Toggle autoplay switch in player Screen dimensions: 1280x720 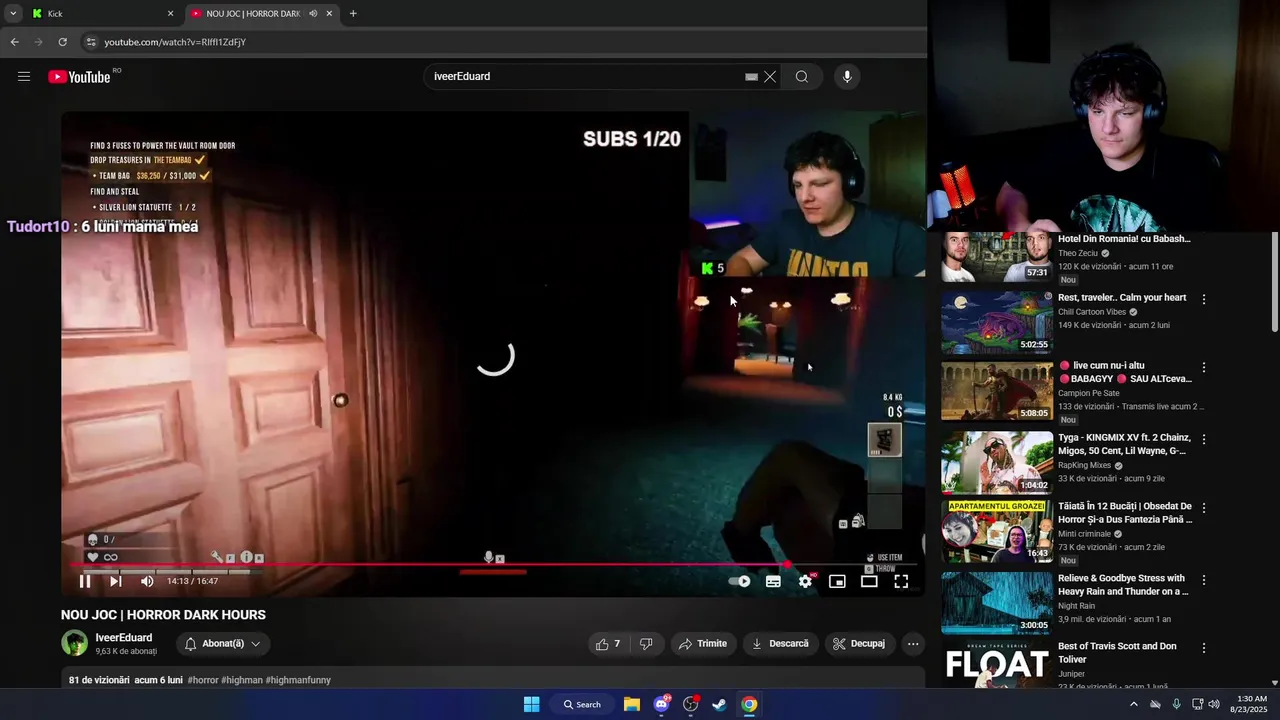pyautogui.click(x=740, y=581)
